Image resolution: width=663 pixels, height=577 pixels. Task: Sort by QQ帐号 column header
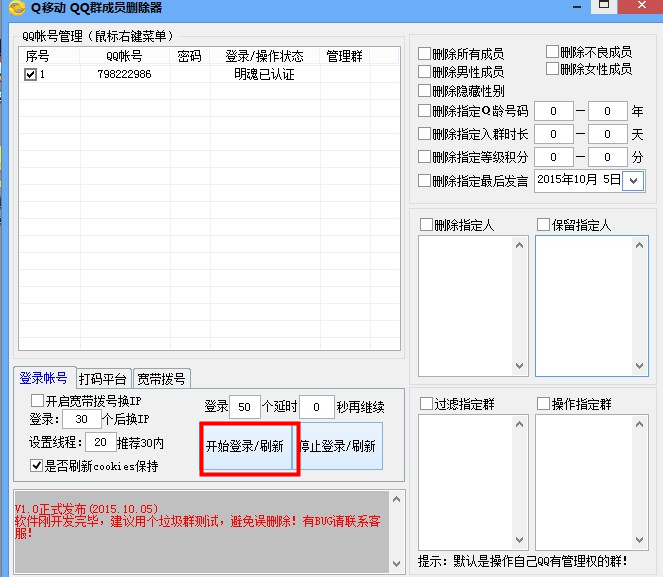[124, 56]
